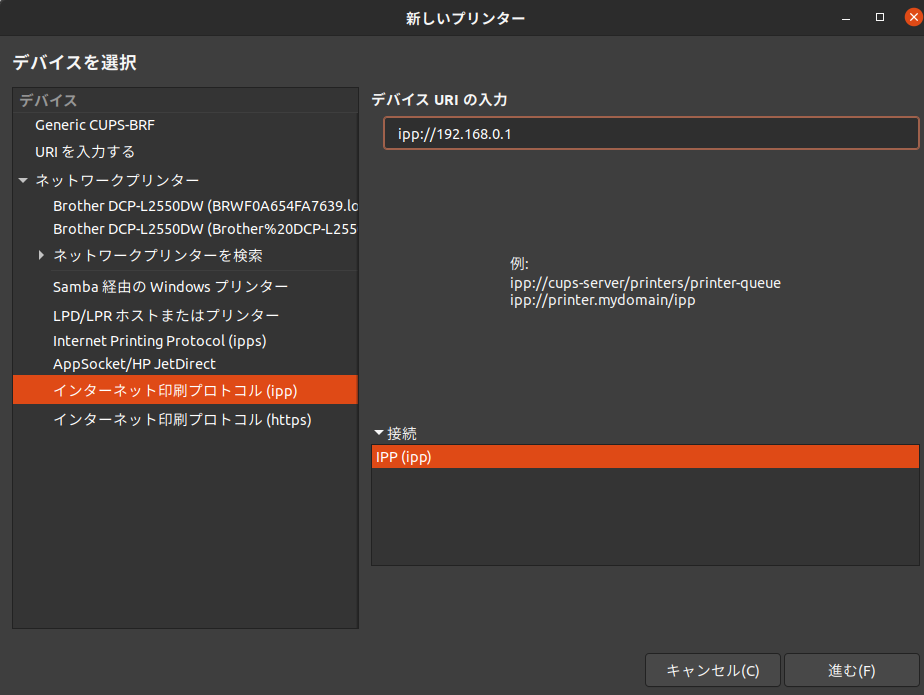Image resolution: width=924 pixels, height=695 pixels.
Task: Collapse the ネットワークプリンター tree group
Action: 23,181
